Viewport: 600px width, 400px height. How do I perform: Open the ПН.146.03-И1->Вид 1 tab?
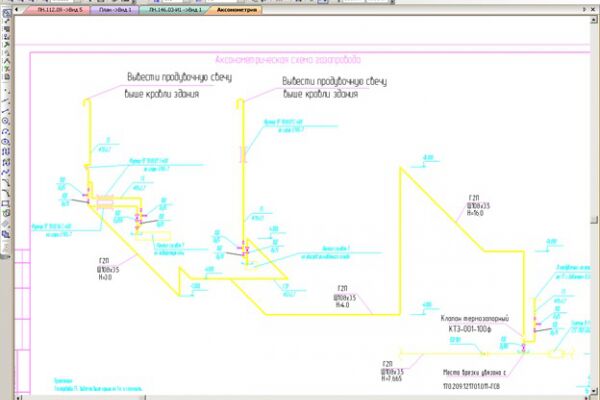(175, 10)
